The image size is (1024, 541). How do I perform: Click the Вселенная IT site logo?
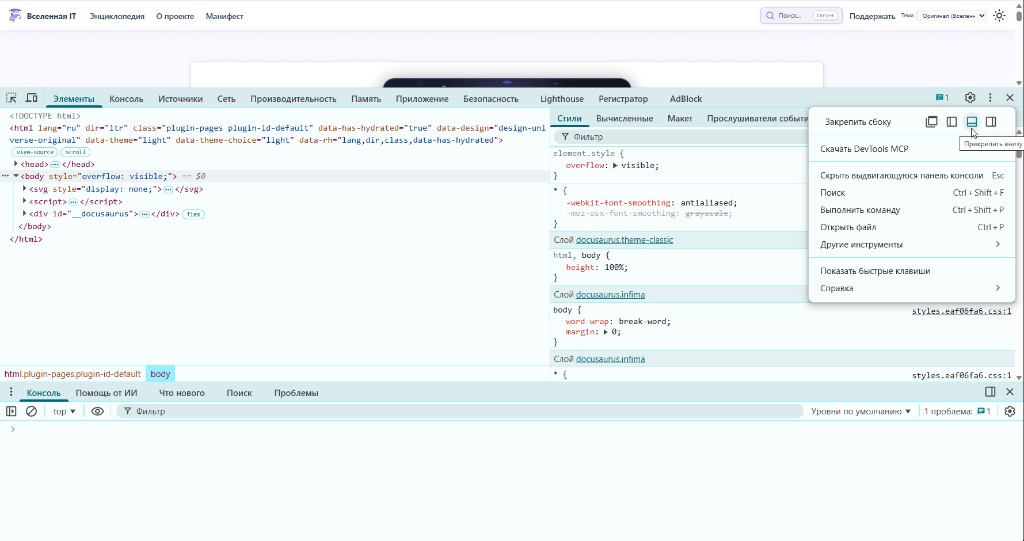coord(43,16)
